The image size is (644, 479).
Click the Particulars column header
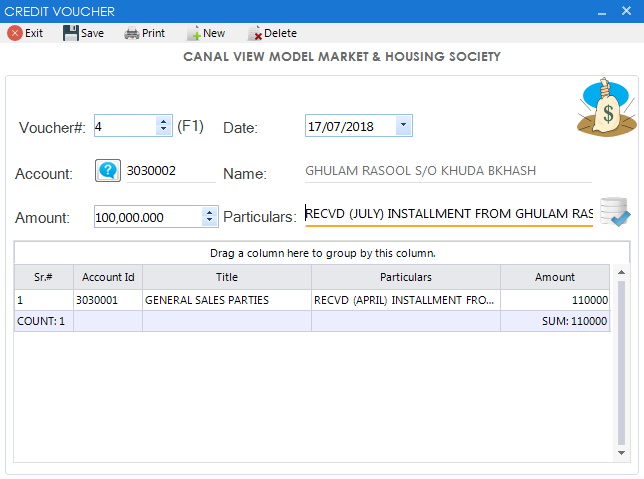coord(405,277)
